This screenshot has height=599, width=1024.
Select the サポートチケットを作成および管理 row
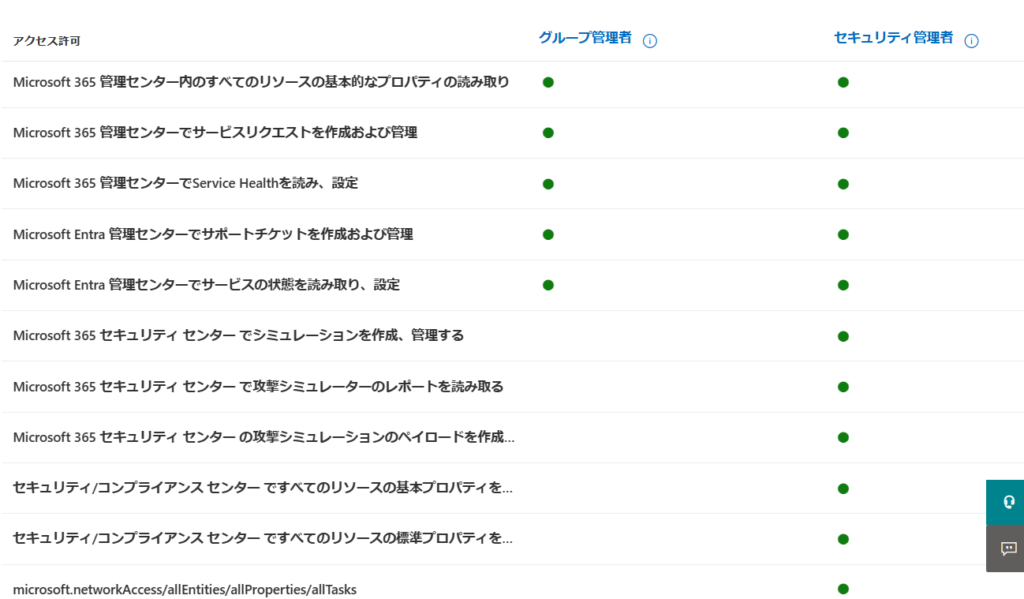(x=512, y=234)
